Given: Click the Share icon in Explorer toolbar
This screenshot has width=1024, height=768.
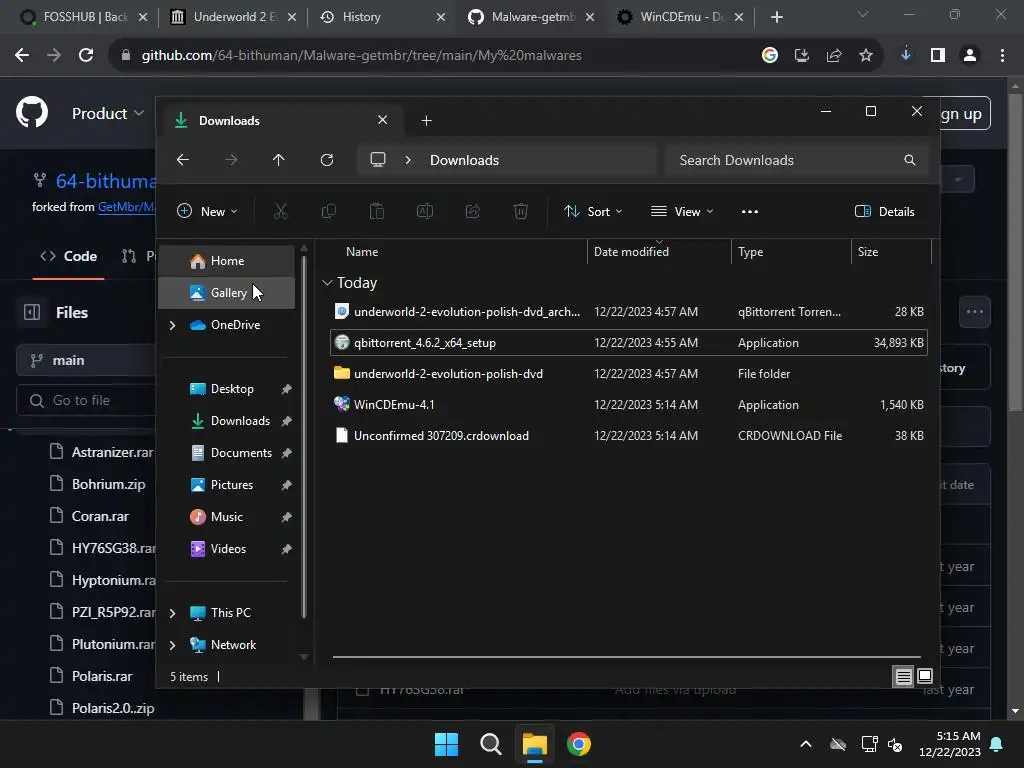Looking at the screenshot, I should coord(473,211).
